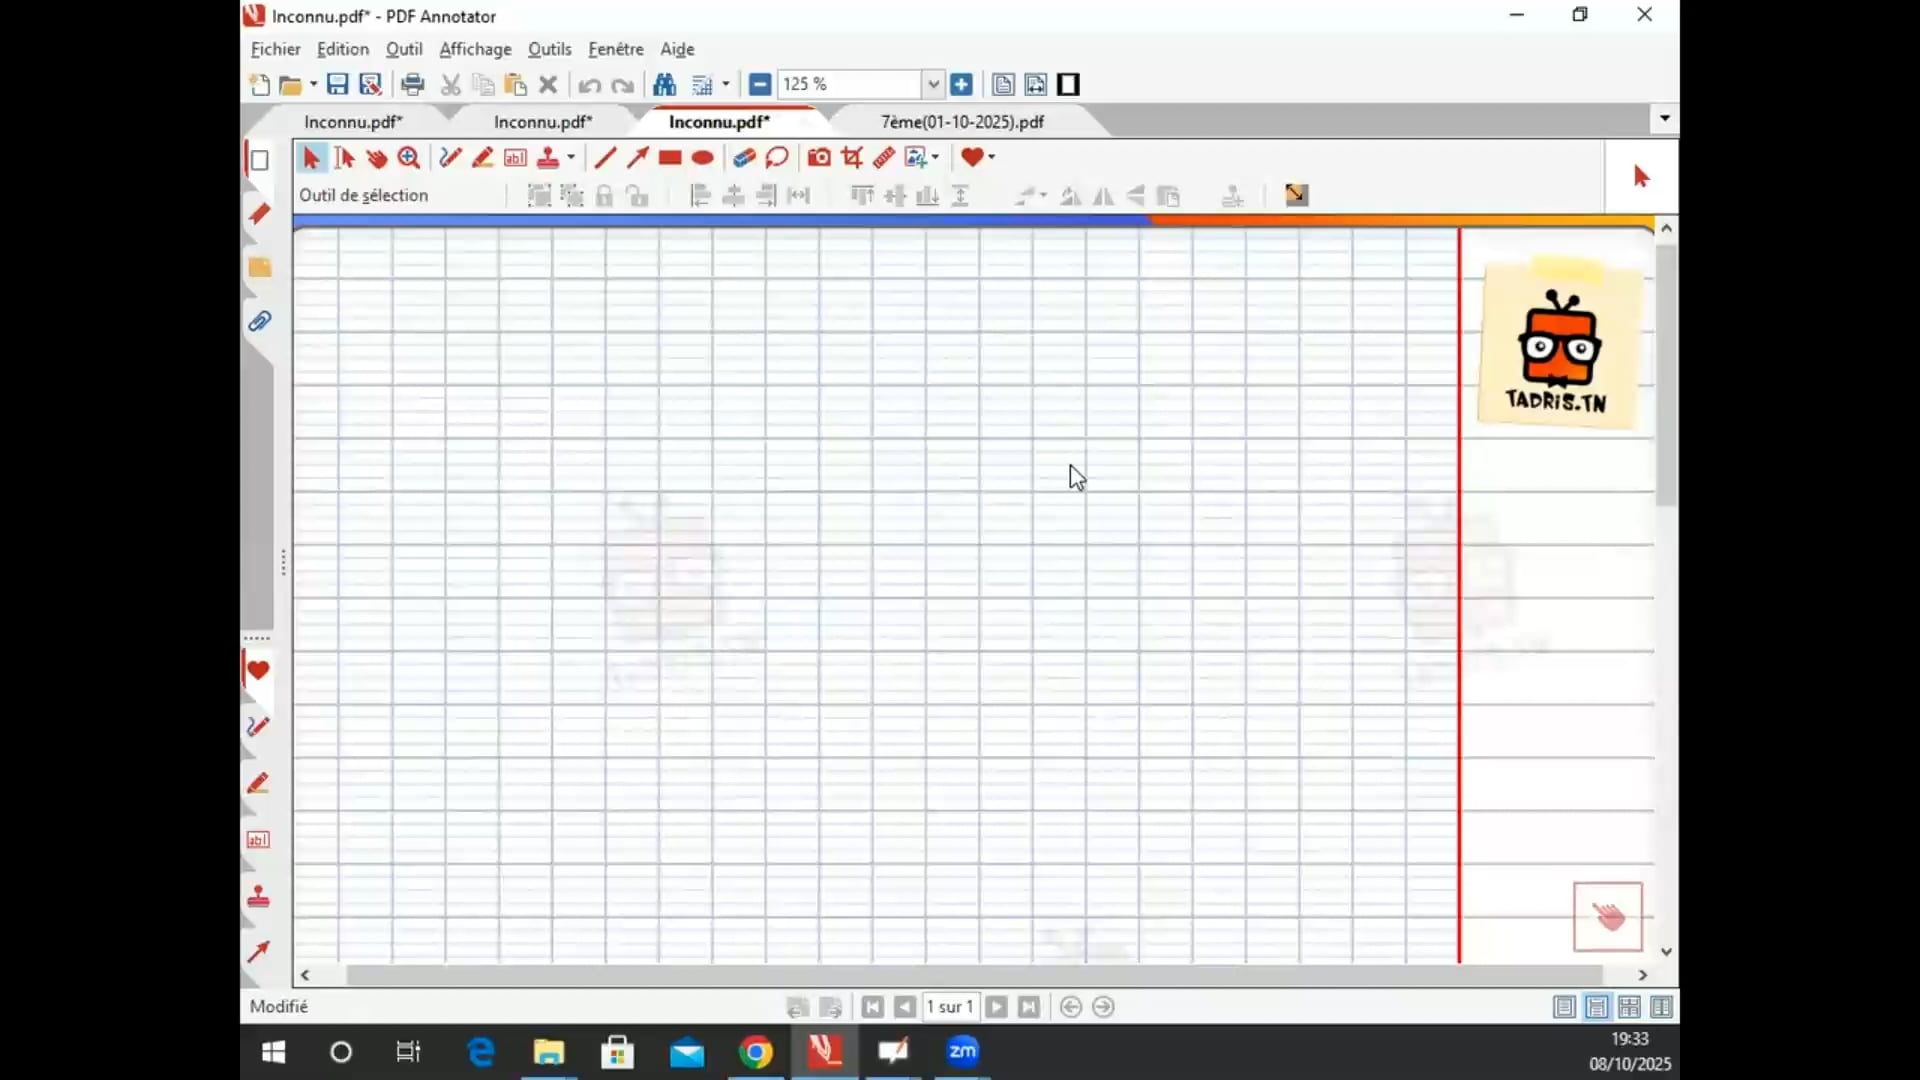Select the Crop tool
The width and height of the screenshot is (1920, 1080).
pyautogui.click(x=852, y=157)
